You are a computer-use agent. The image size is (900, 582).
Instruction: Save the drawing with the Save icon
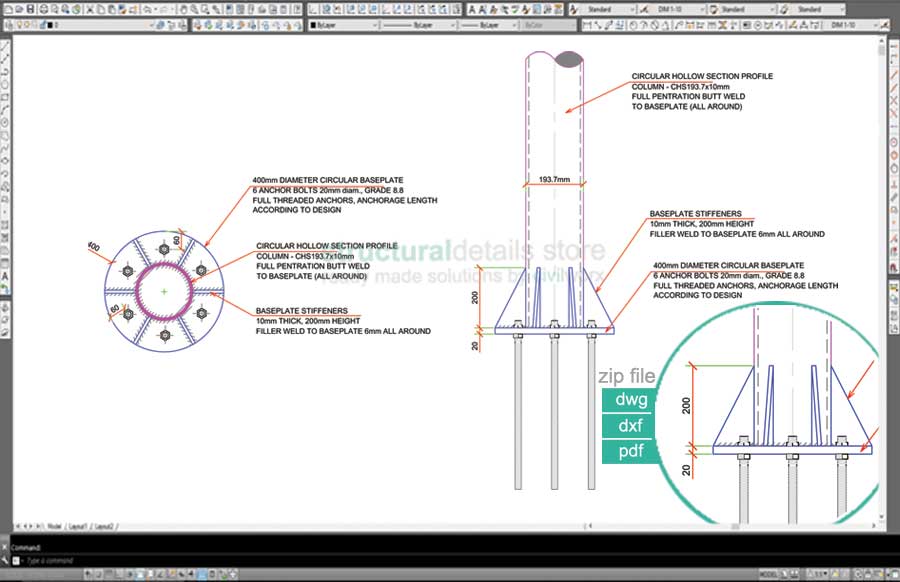(30, 9)
